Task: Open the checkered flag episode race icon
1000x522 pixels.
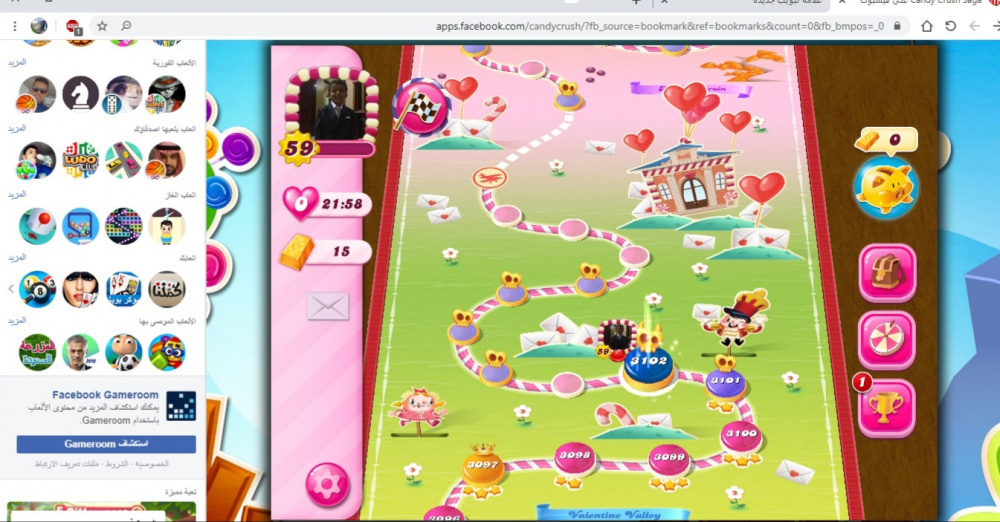Action: pyautogui.click(x=420, y=107)
